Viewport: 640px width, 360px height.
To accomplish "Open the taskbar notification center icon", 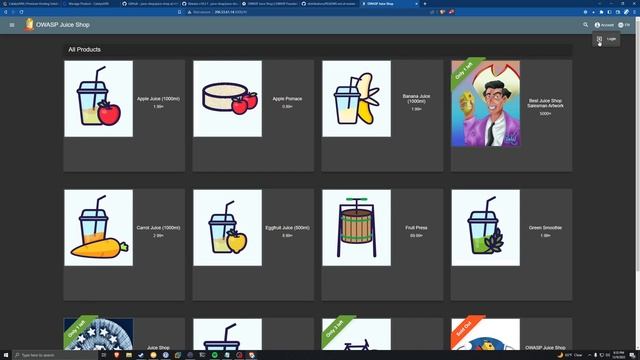I will tap(632, 355).
